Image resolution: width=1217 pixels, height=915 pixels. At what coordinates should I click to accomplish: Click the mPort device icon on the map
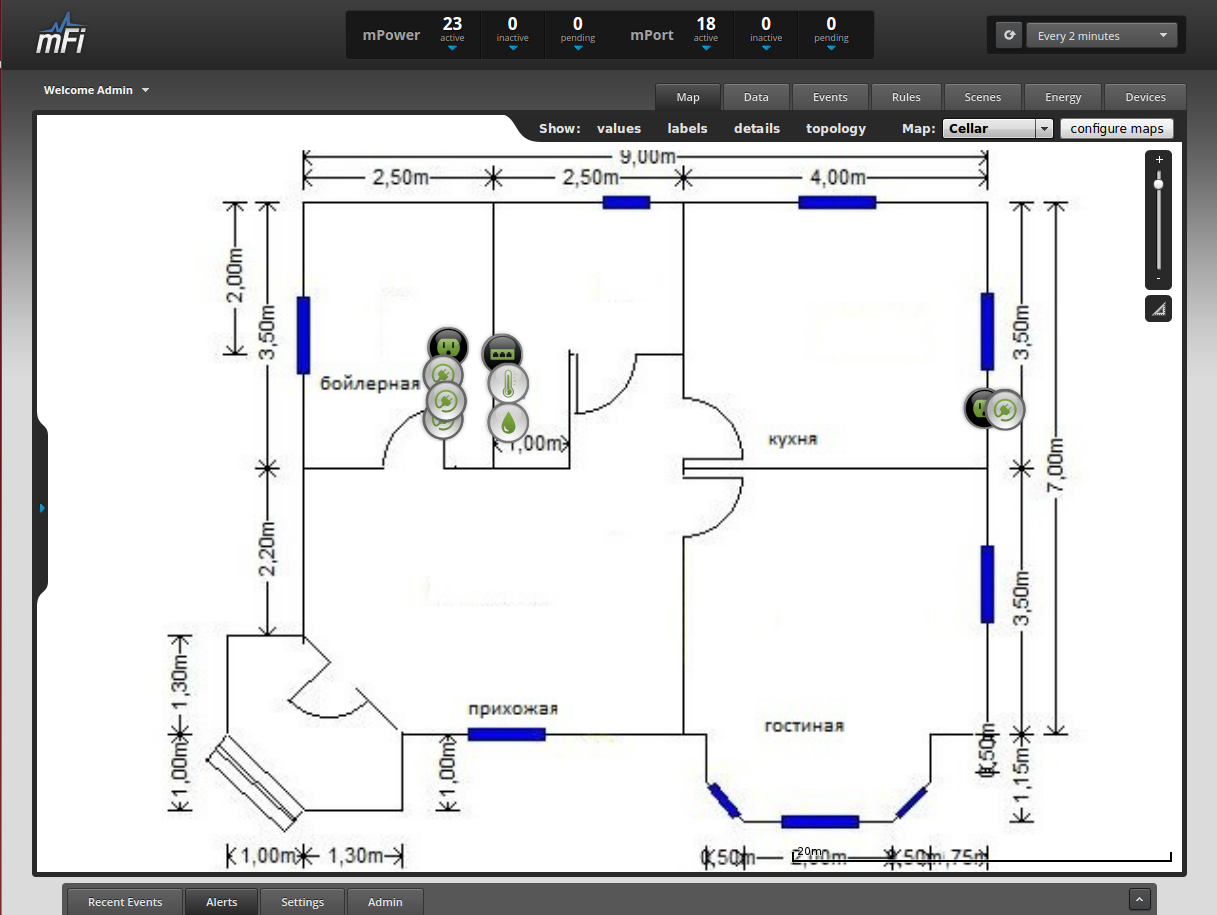[502, 352]
